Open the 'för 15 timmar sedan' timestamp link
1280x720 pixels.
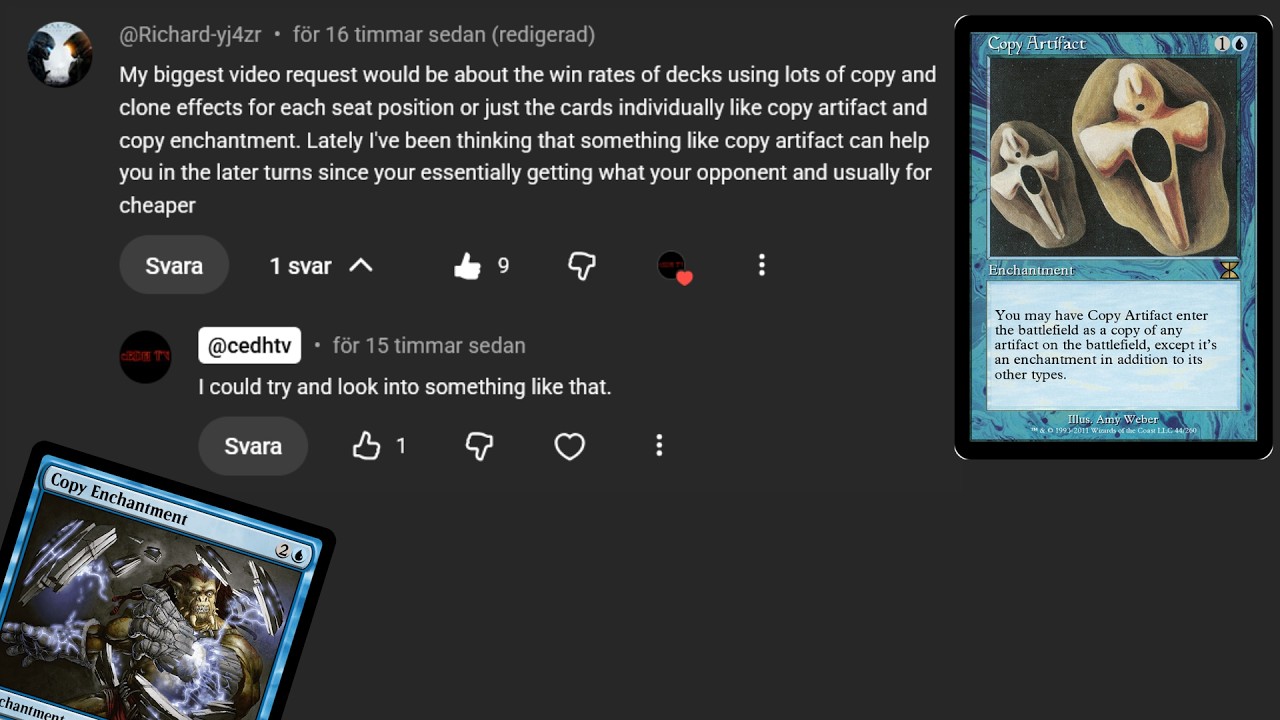(x=429, y=345)
